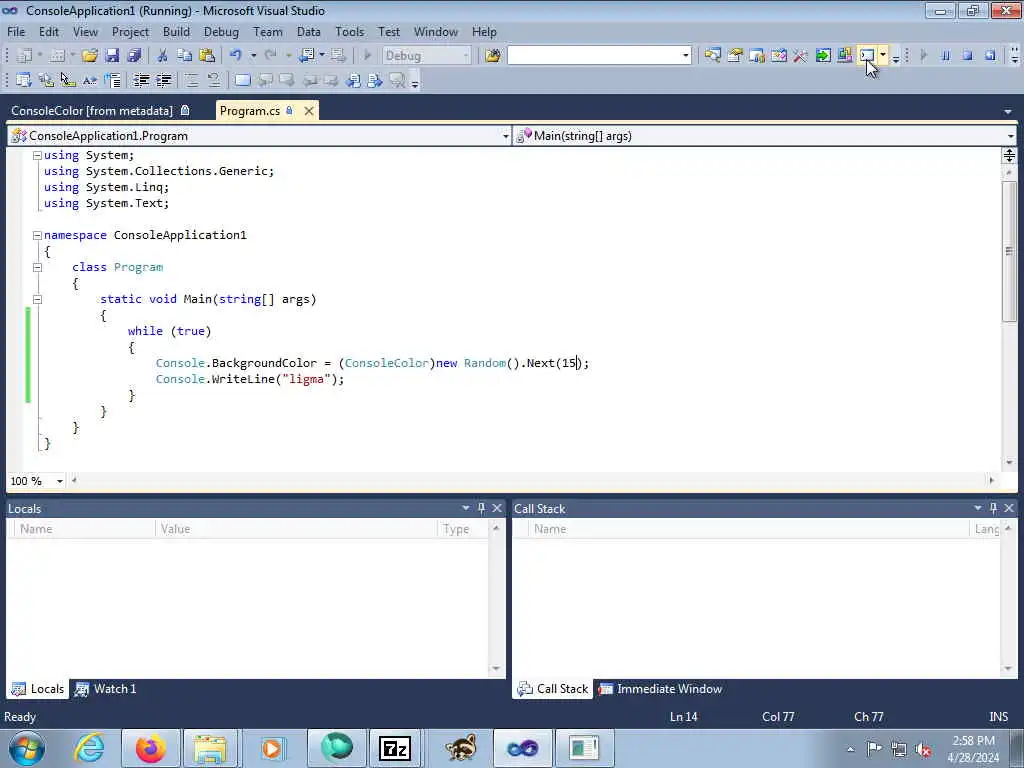Switch to the Immediate Window tab

click(661, 689)
